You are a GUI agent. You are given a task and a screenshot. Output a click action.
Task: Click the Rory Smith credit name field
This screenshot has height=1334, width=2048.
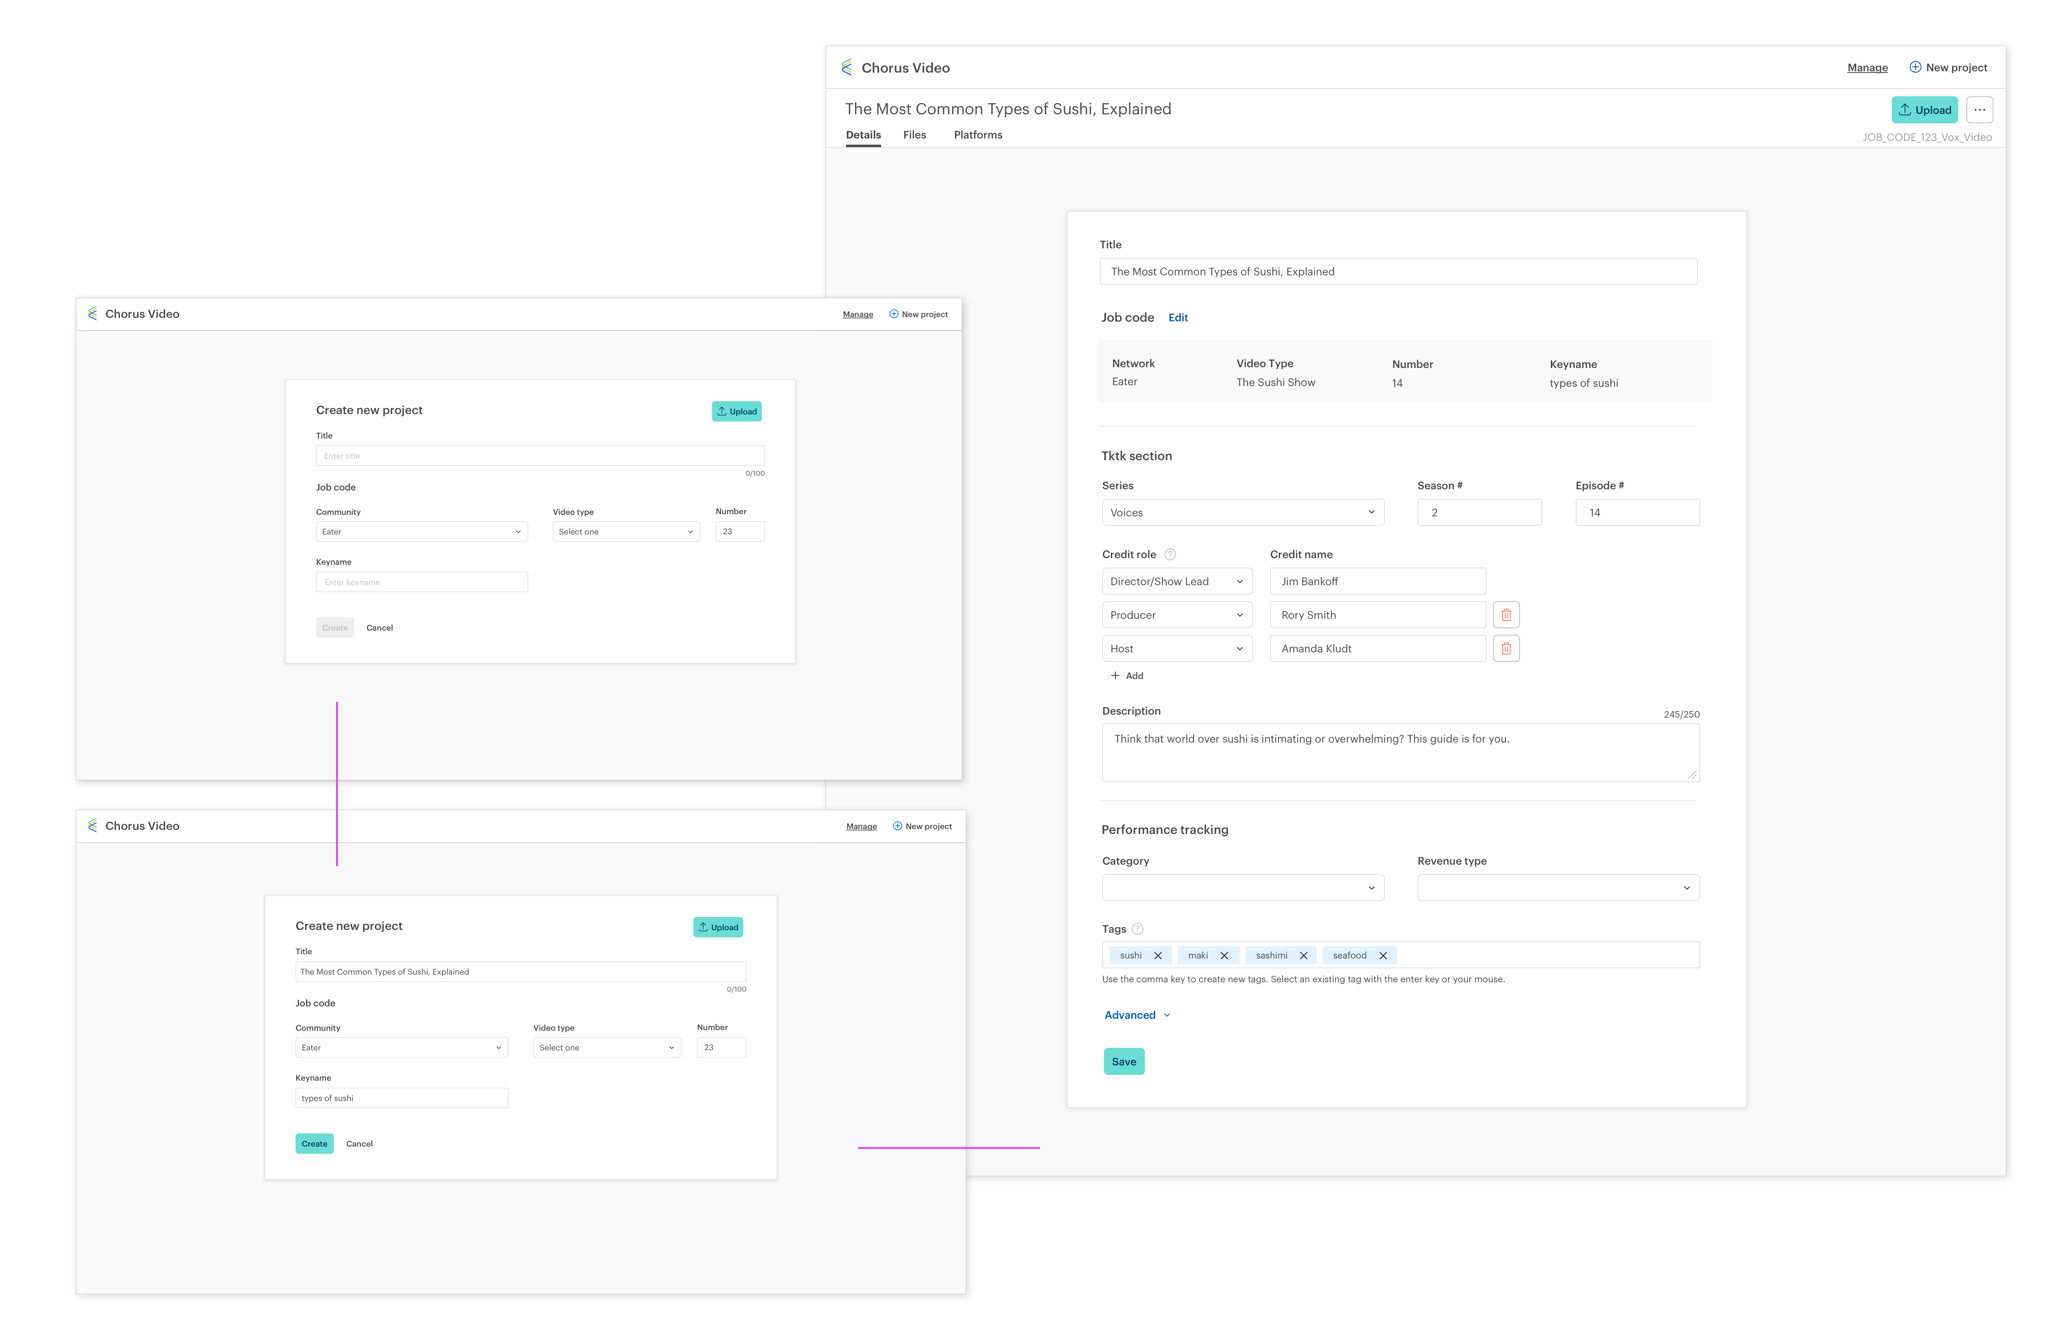(1378, 615)
